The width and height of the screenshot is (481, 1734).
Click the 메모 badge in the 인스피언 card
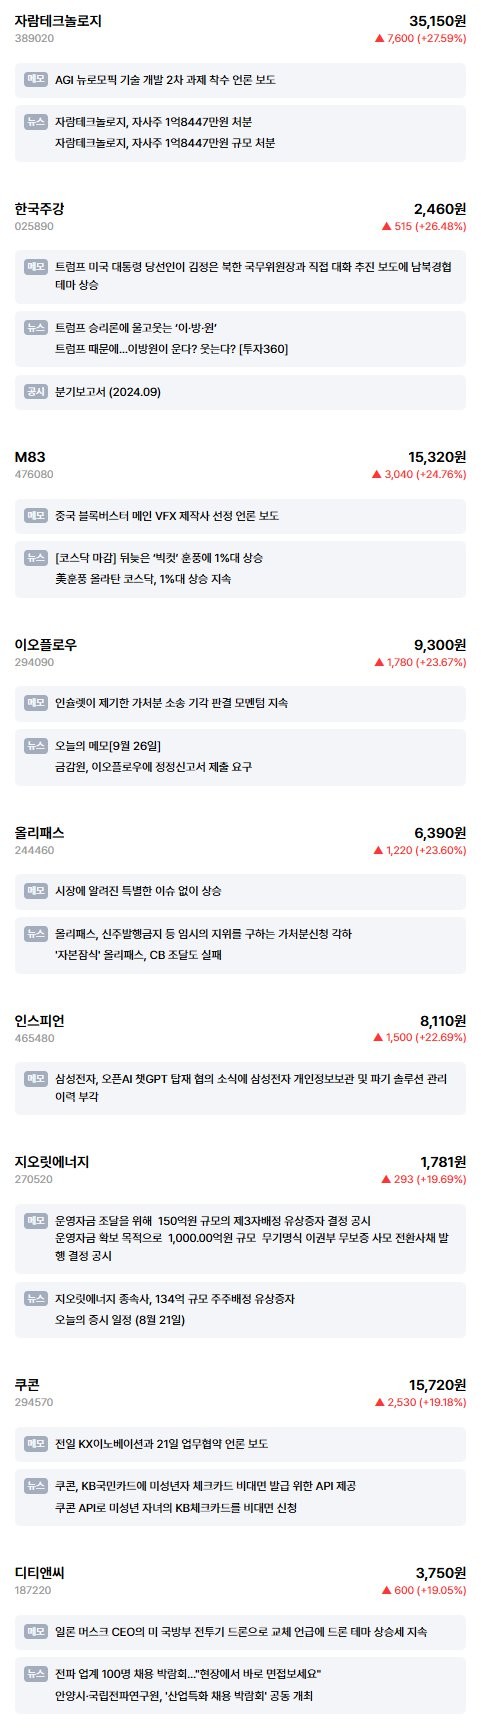[36, 1079]
